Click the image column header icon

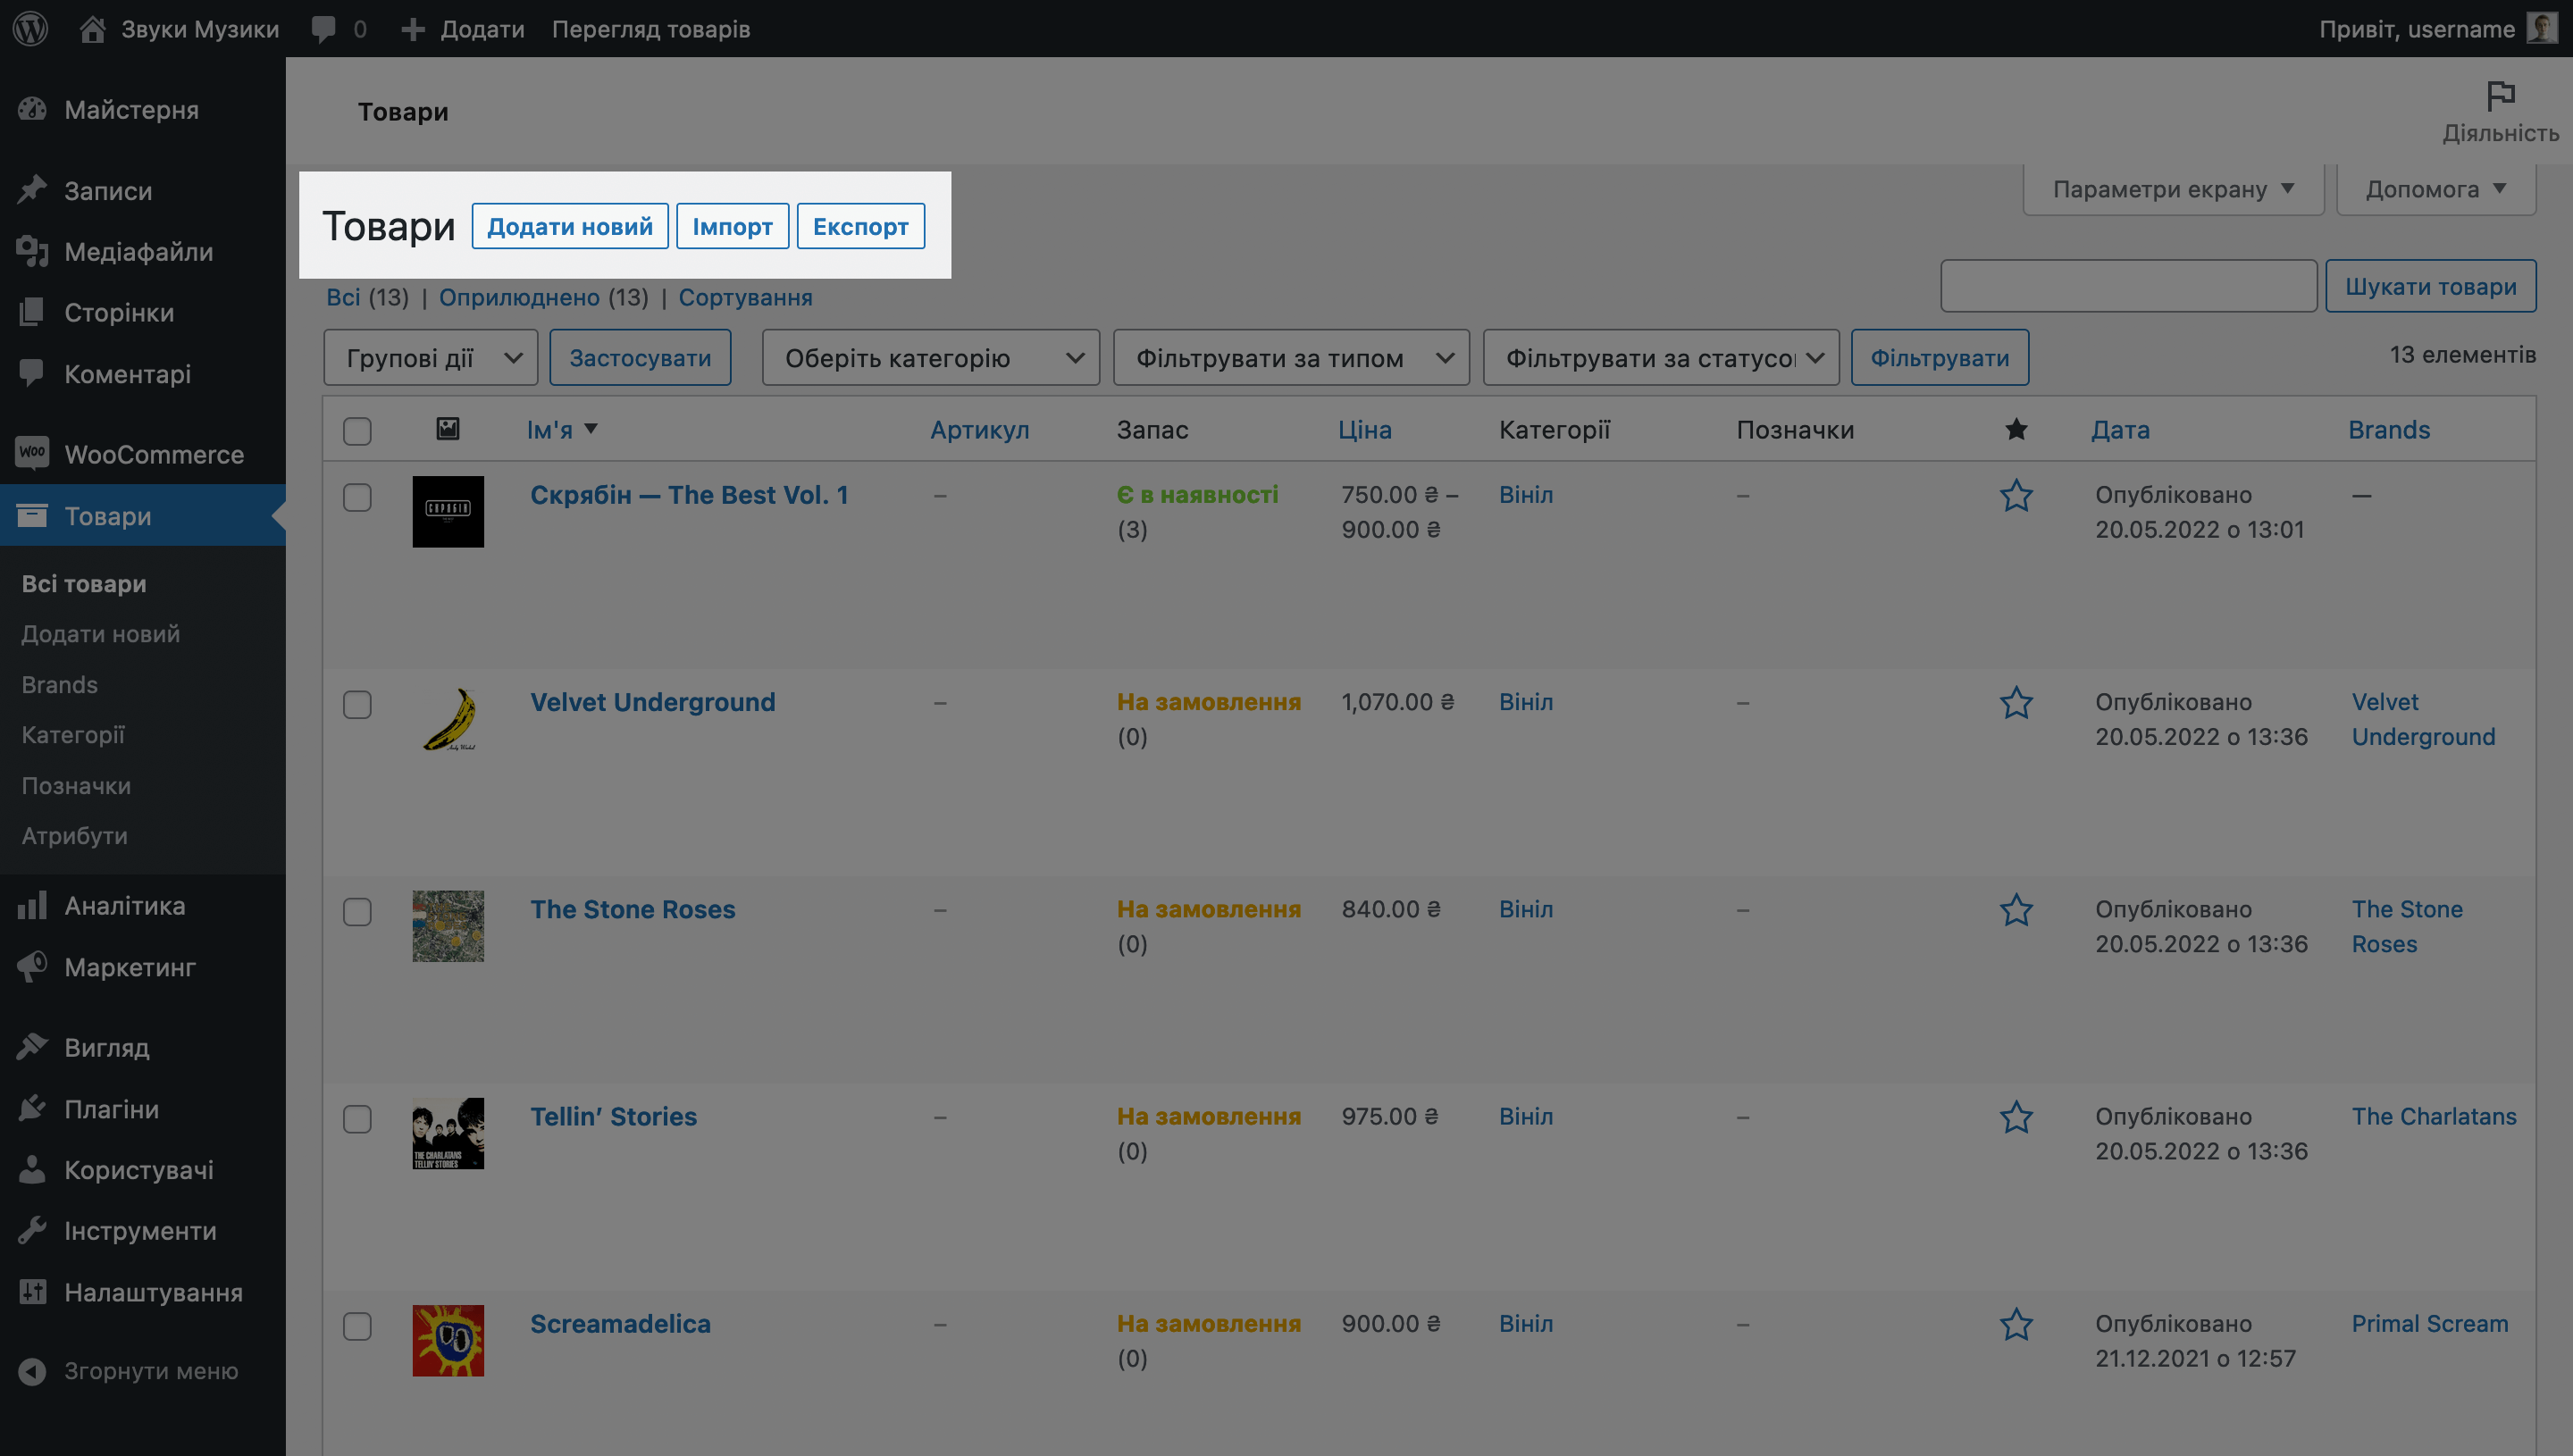[x=448, y=429]
